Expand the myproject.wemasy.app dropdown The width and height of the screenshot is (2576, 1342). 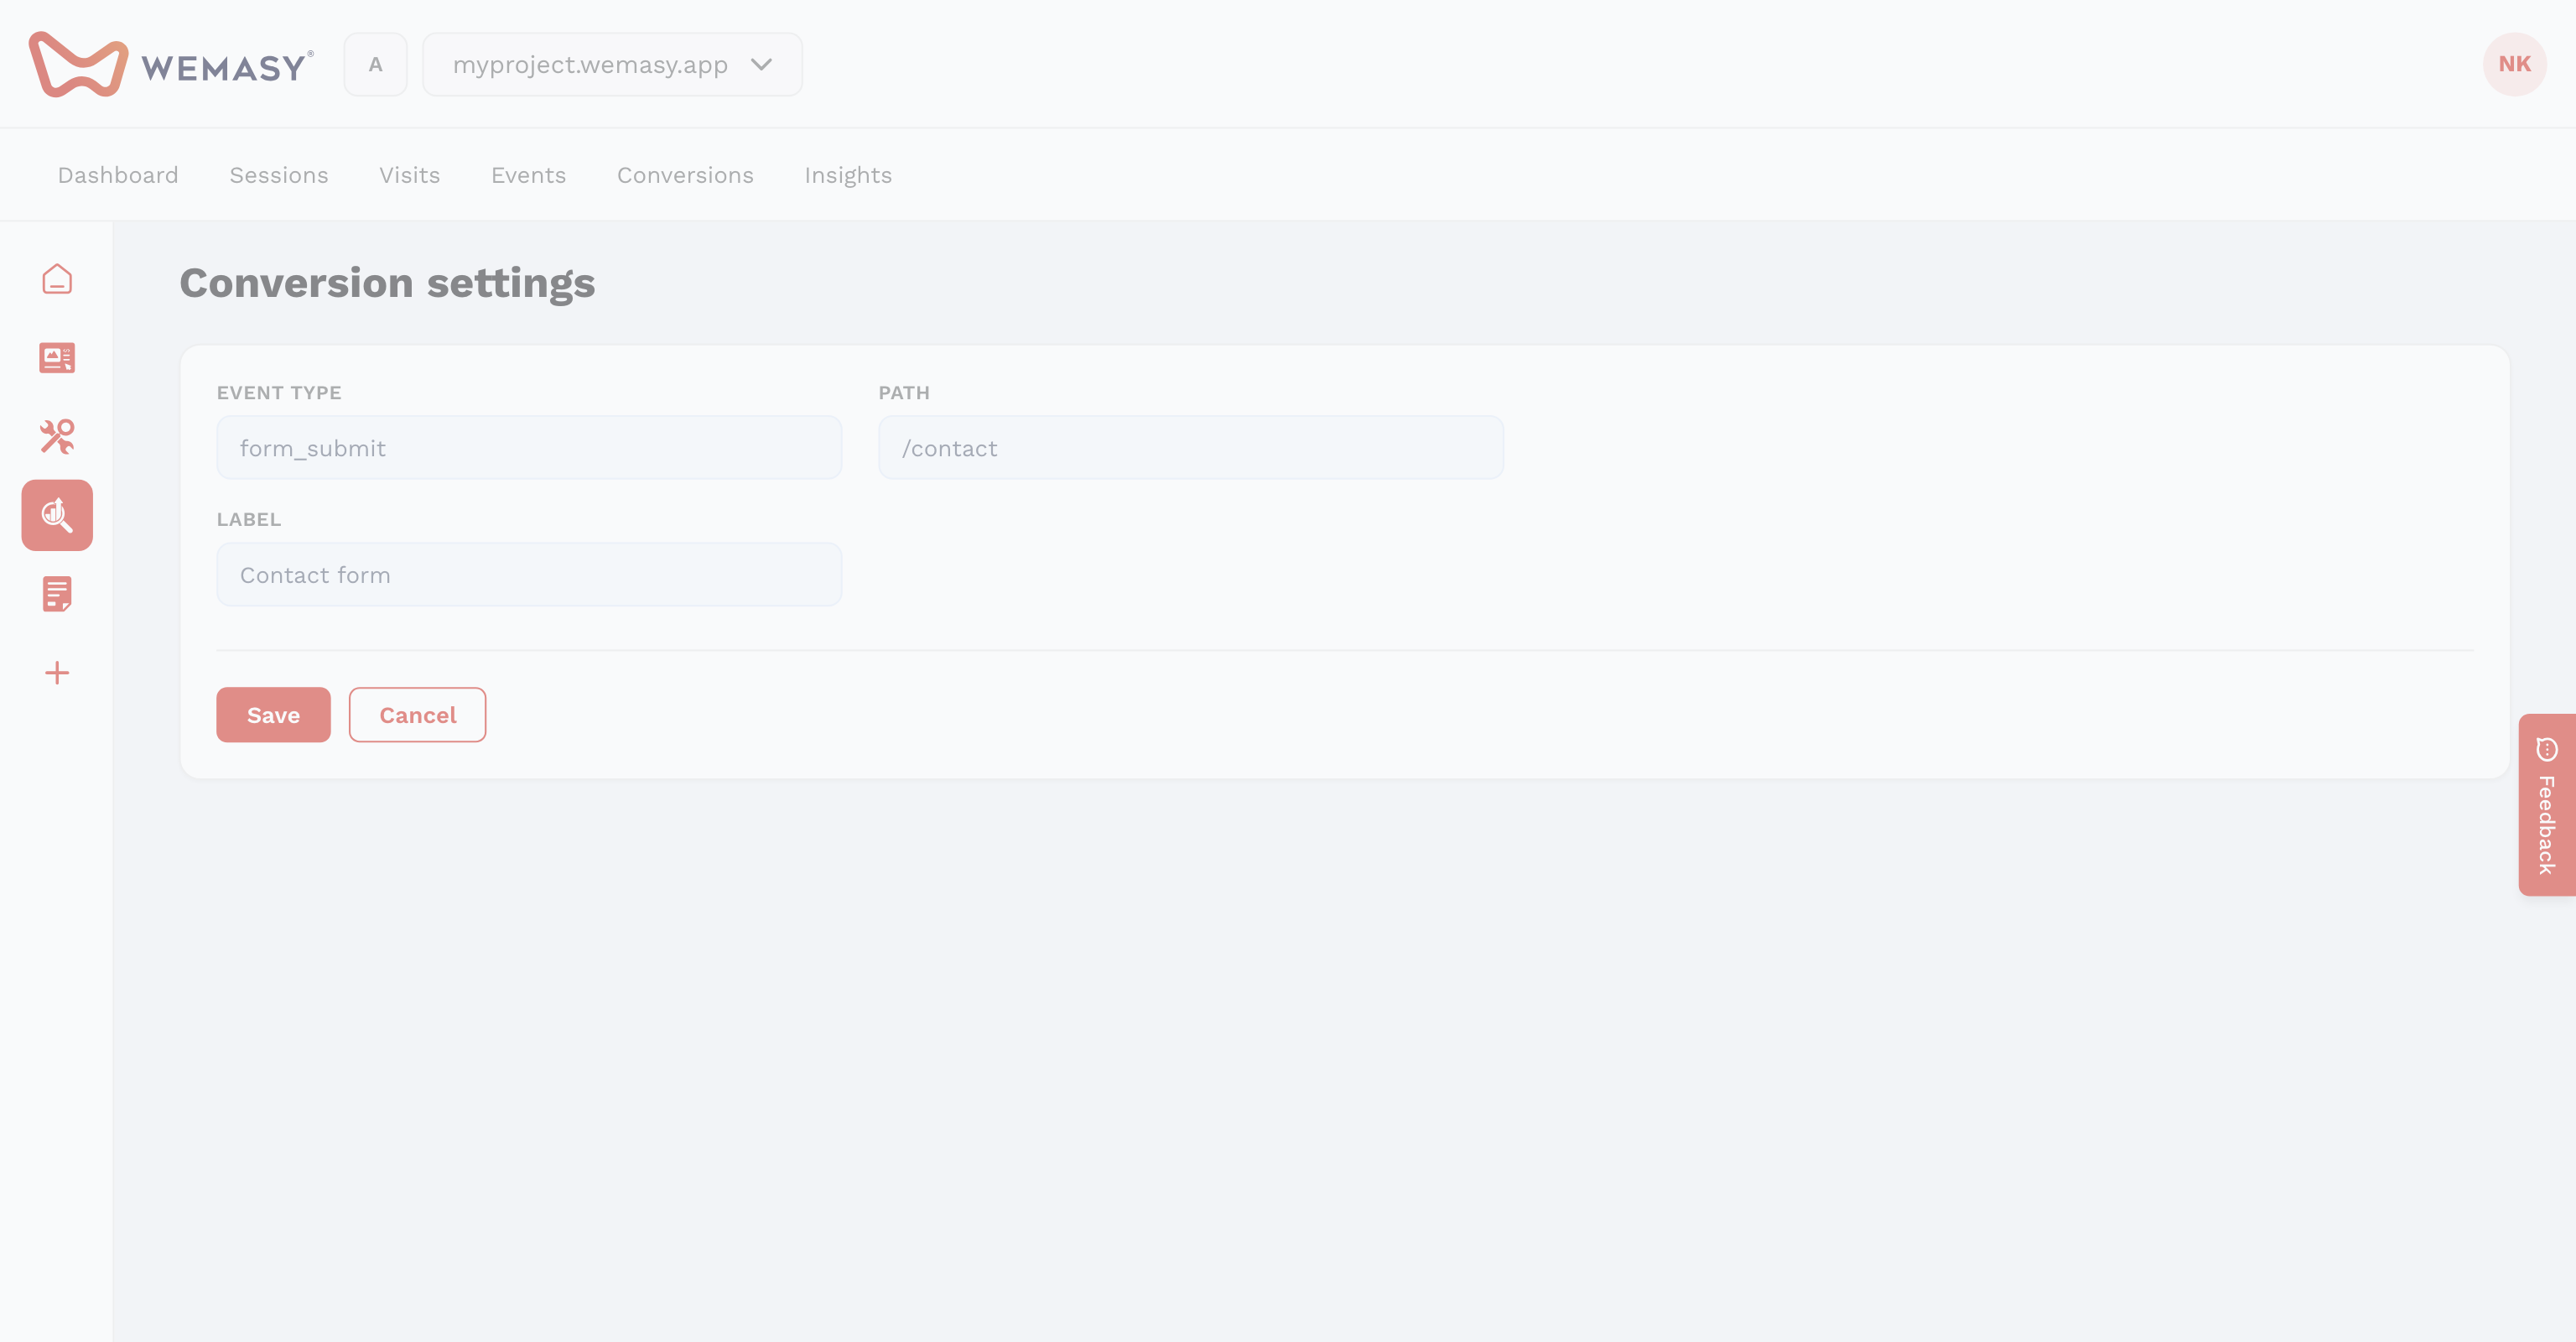pyautogui.click(x=612, y=65)
